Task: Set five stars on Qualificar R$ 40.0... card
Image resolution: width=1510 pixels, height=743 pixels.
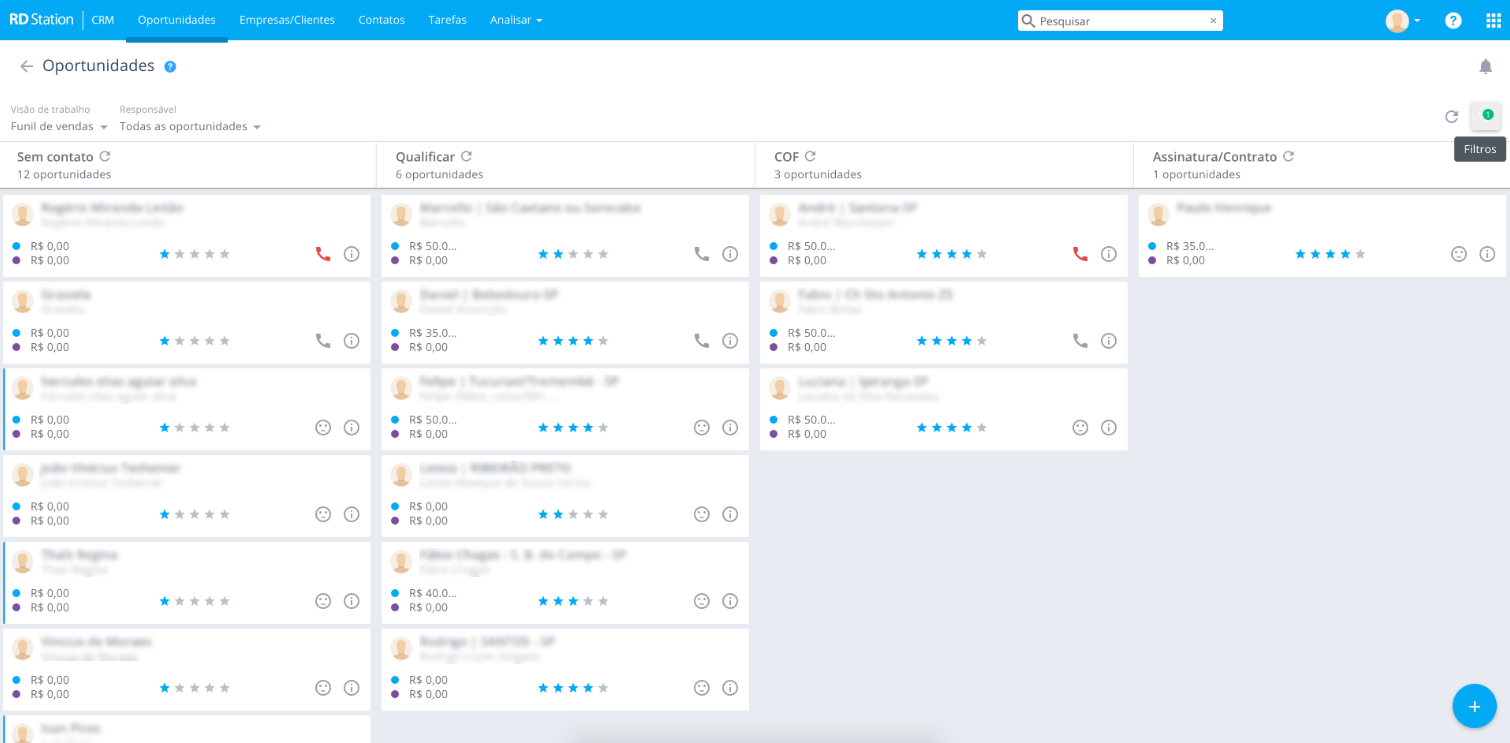Action: pos(603,601)
